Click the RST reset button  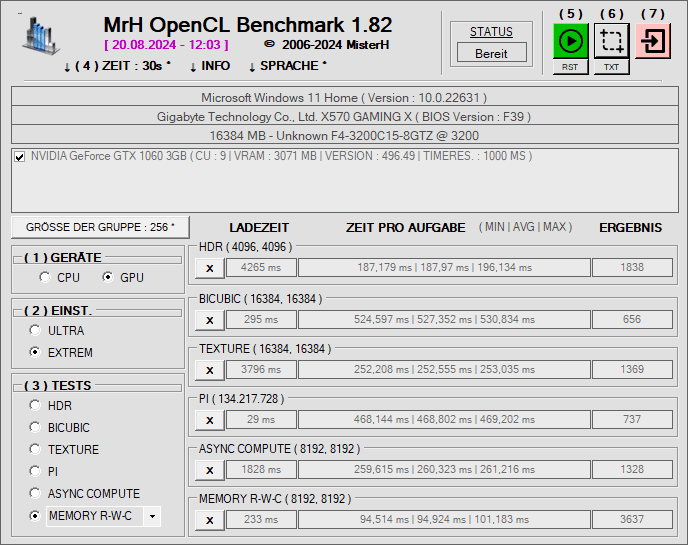570,67
